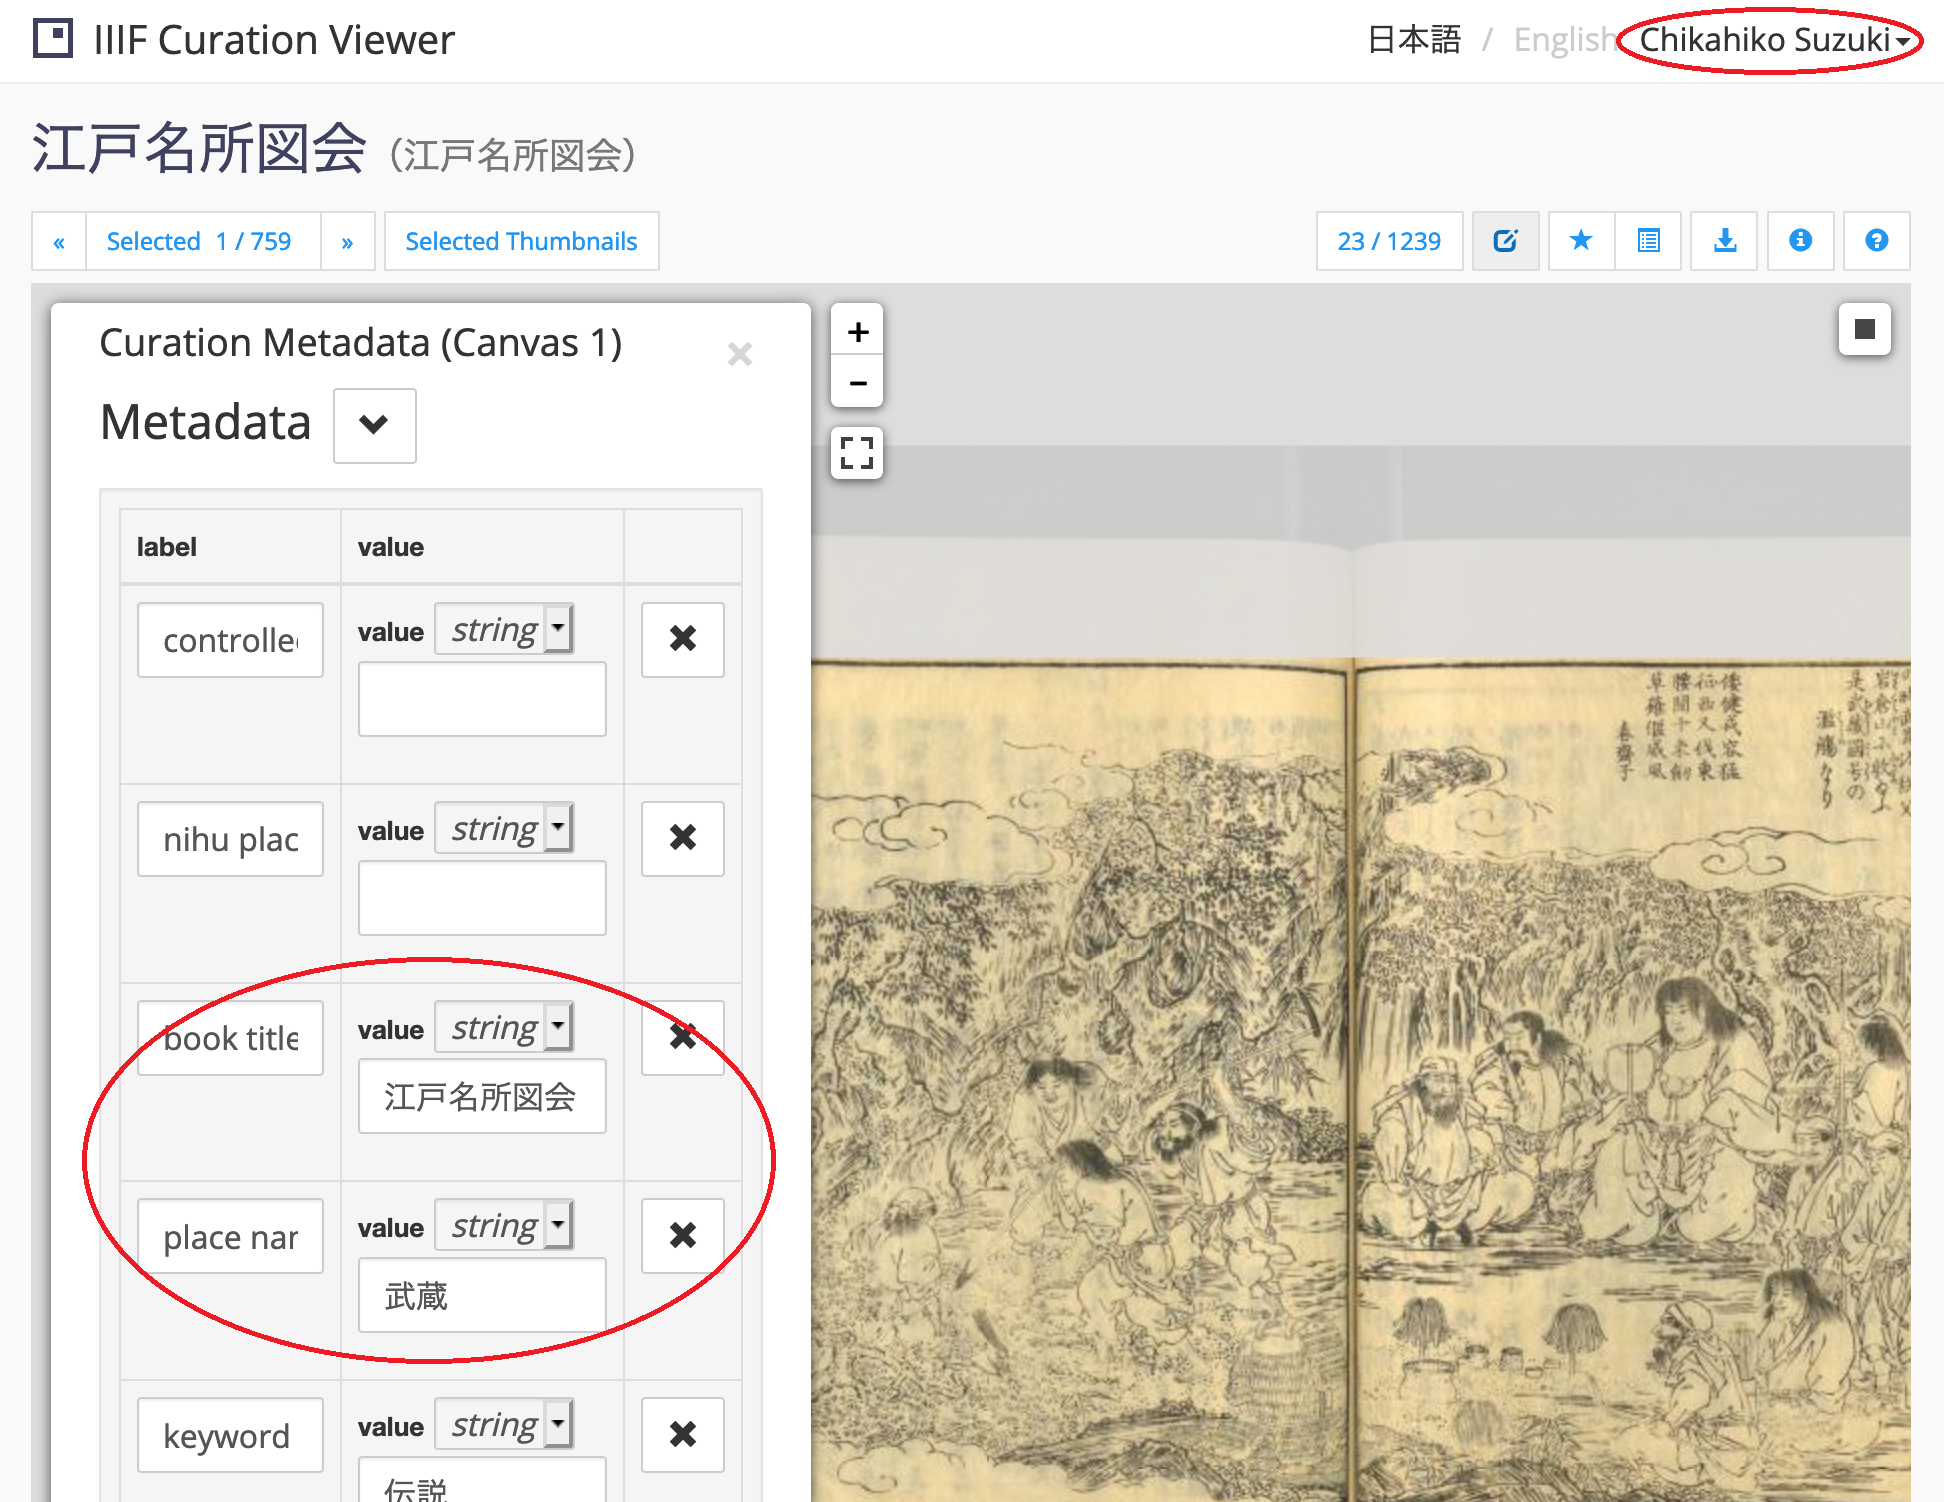
Task: Delete the book title metadata row
Action: pyautogui.click(x=683, y=1037)
